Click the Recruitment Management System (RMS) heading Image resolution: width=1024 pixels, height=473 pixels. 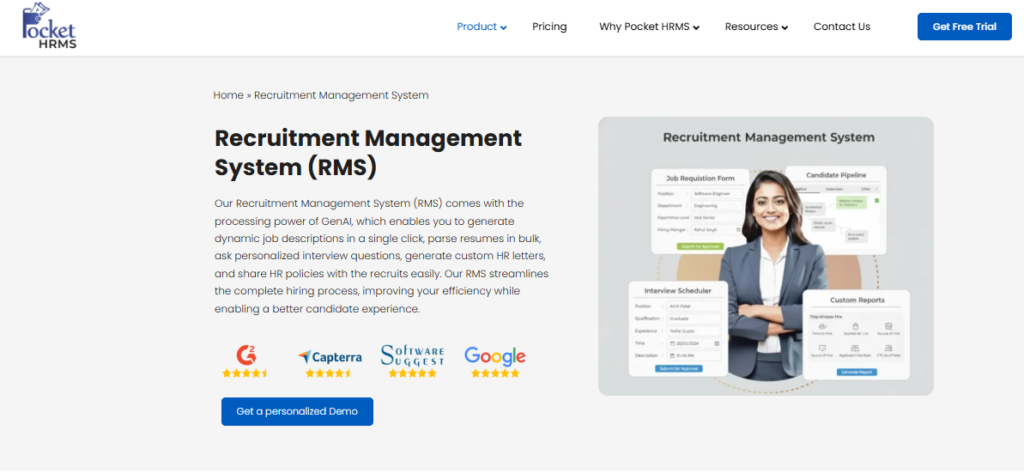[368, 153]
